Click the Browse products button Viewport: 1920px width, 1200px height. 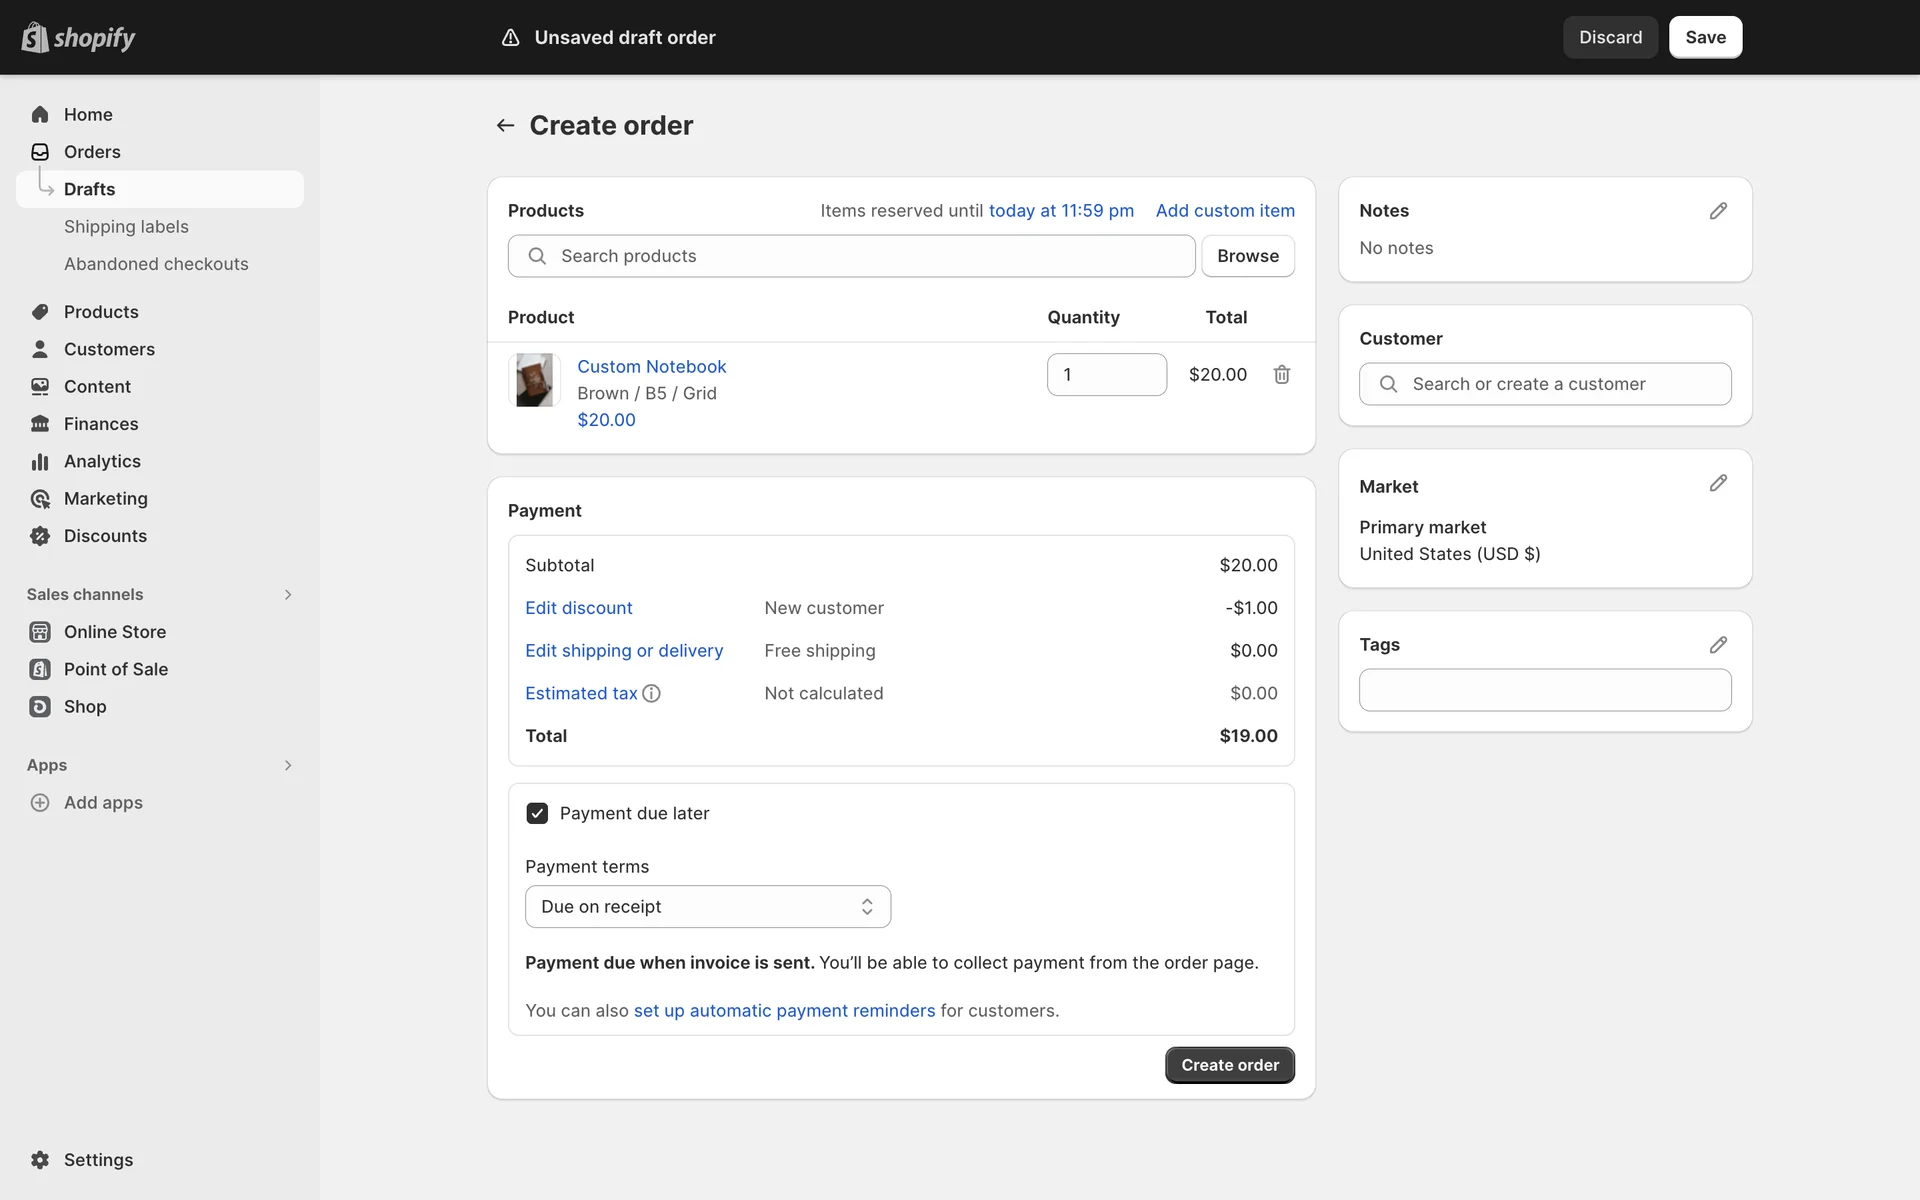pyautogui.click(x=1247, y=256)
